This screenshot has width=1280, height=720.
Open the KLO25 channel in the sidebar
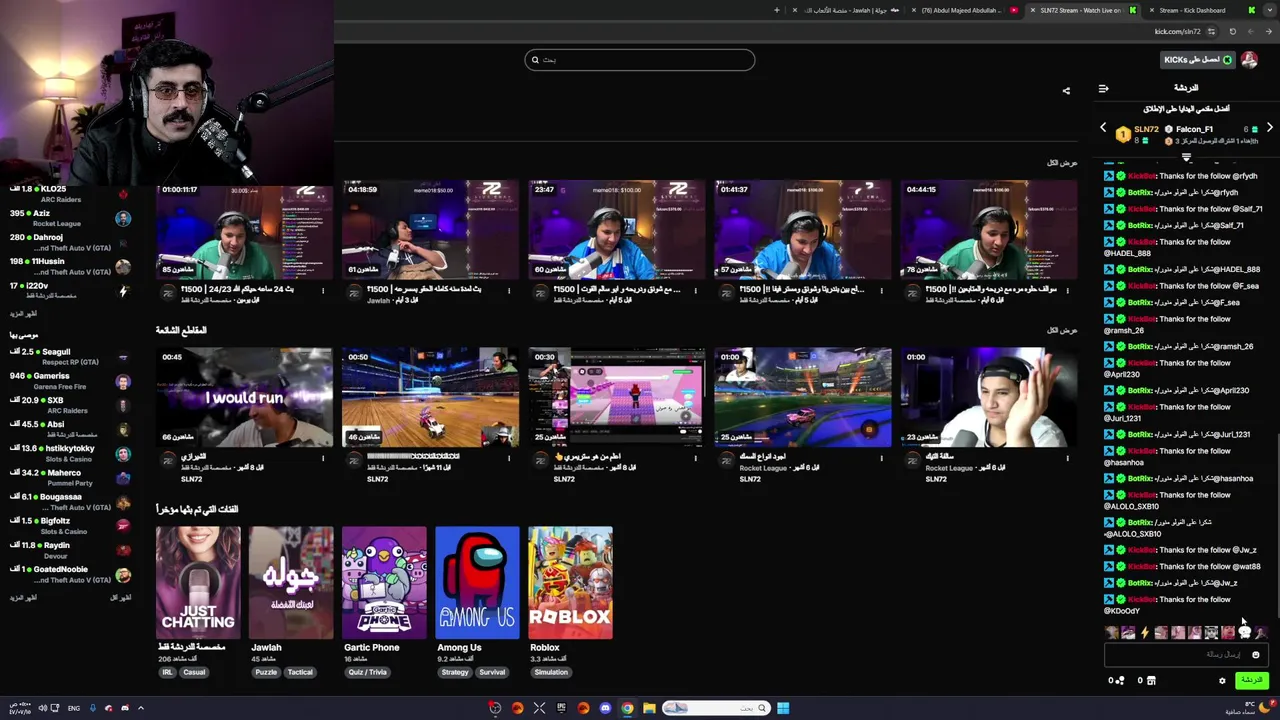(x=70, y=193)
